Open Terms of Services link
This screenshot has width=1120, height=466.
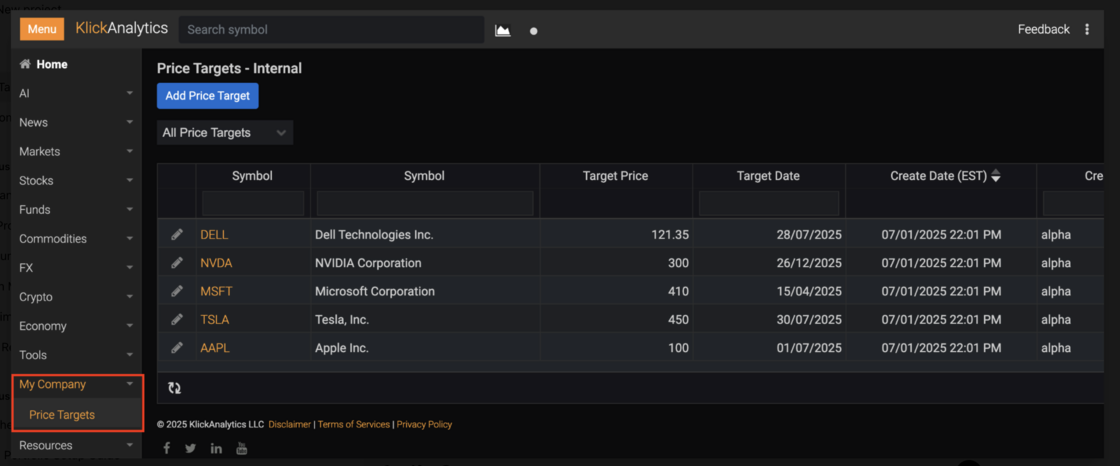(x=354, y=425)
